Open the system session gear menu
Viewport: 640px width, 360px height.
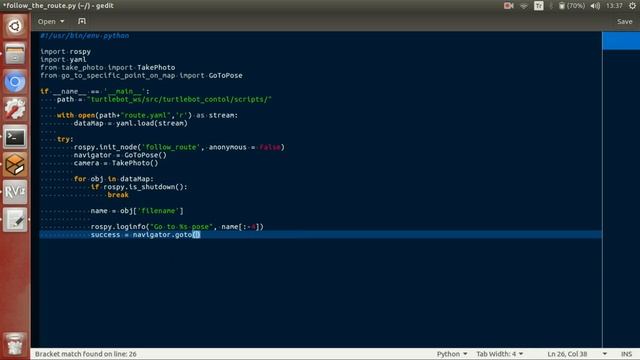[632, 6]
